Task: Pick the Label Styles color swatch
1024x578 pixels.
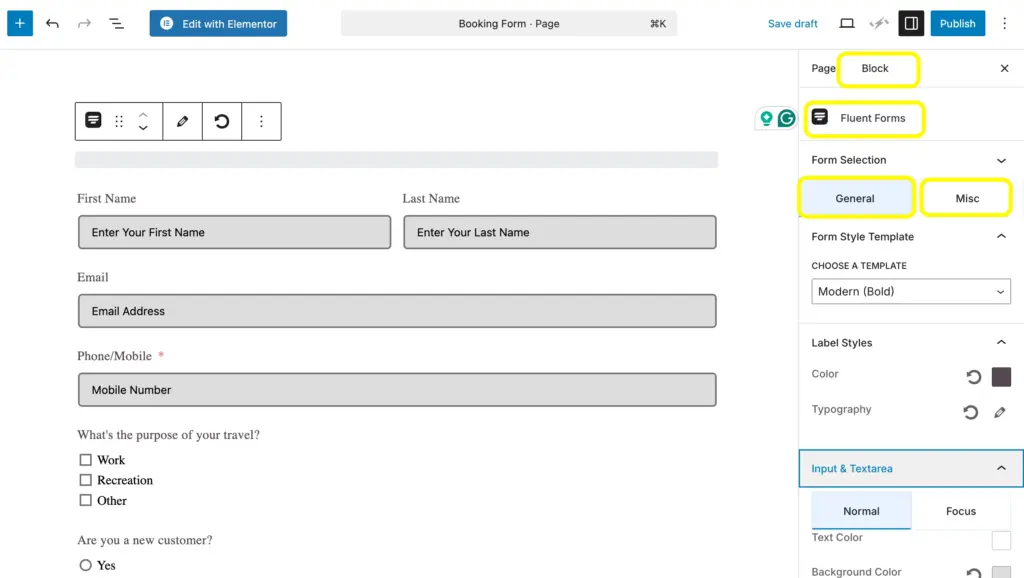Action: 1001,377
